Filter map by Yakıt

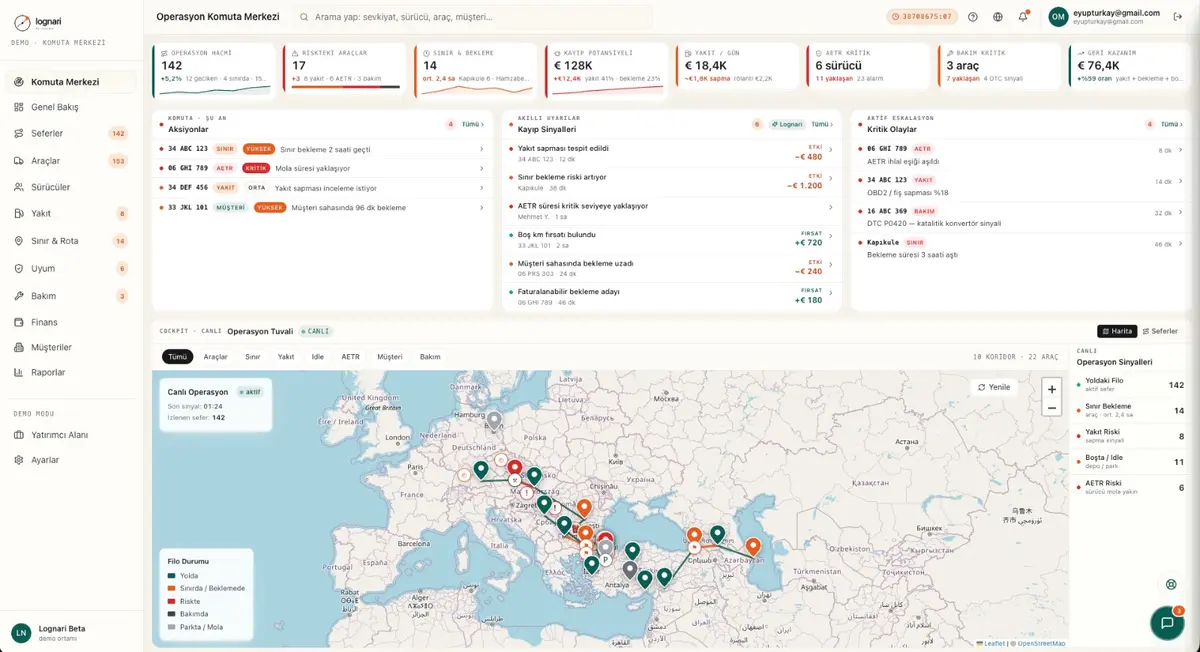pos(286,356)
